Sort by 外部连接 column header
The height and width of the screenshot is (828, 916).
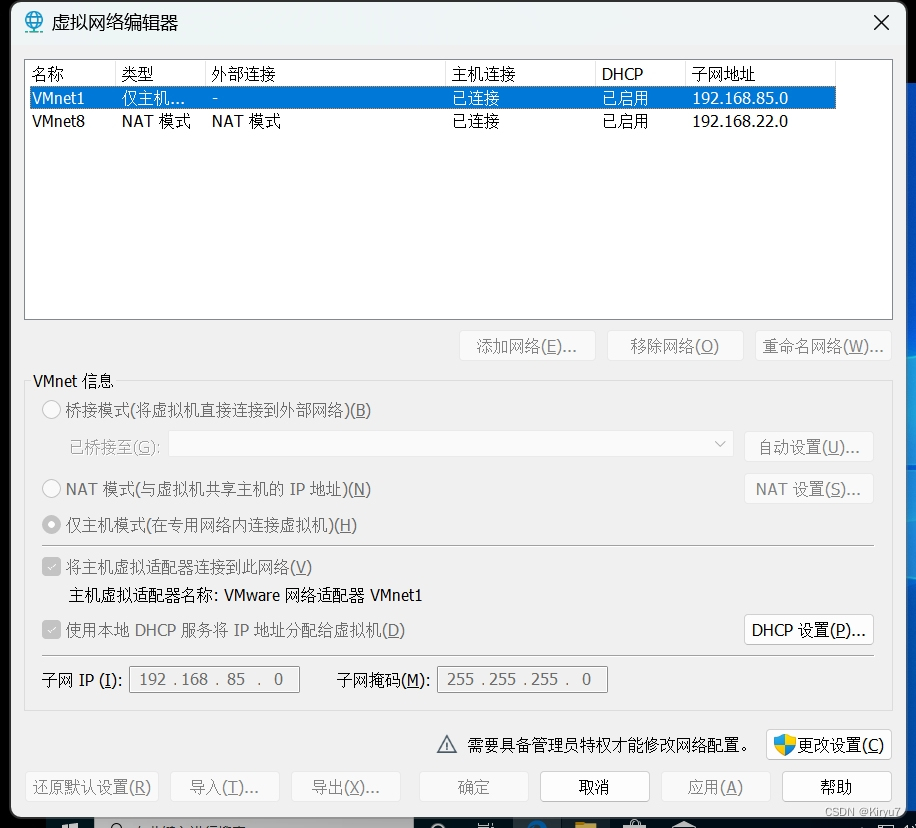tap(325, 74)
